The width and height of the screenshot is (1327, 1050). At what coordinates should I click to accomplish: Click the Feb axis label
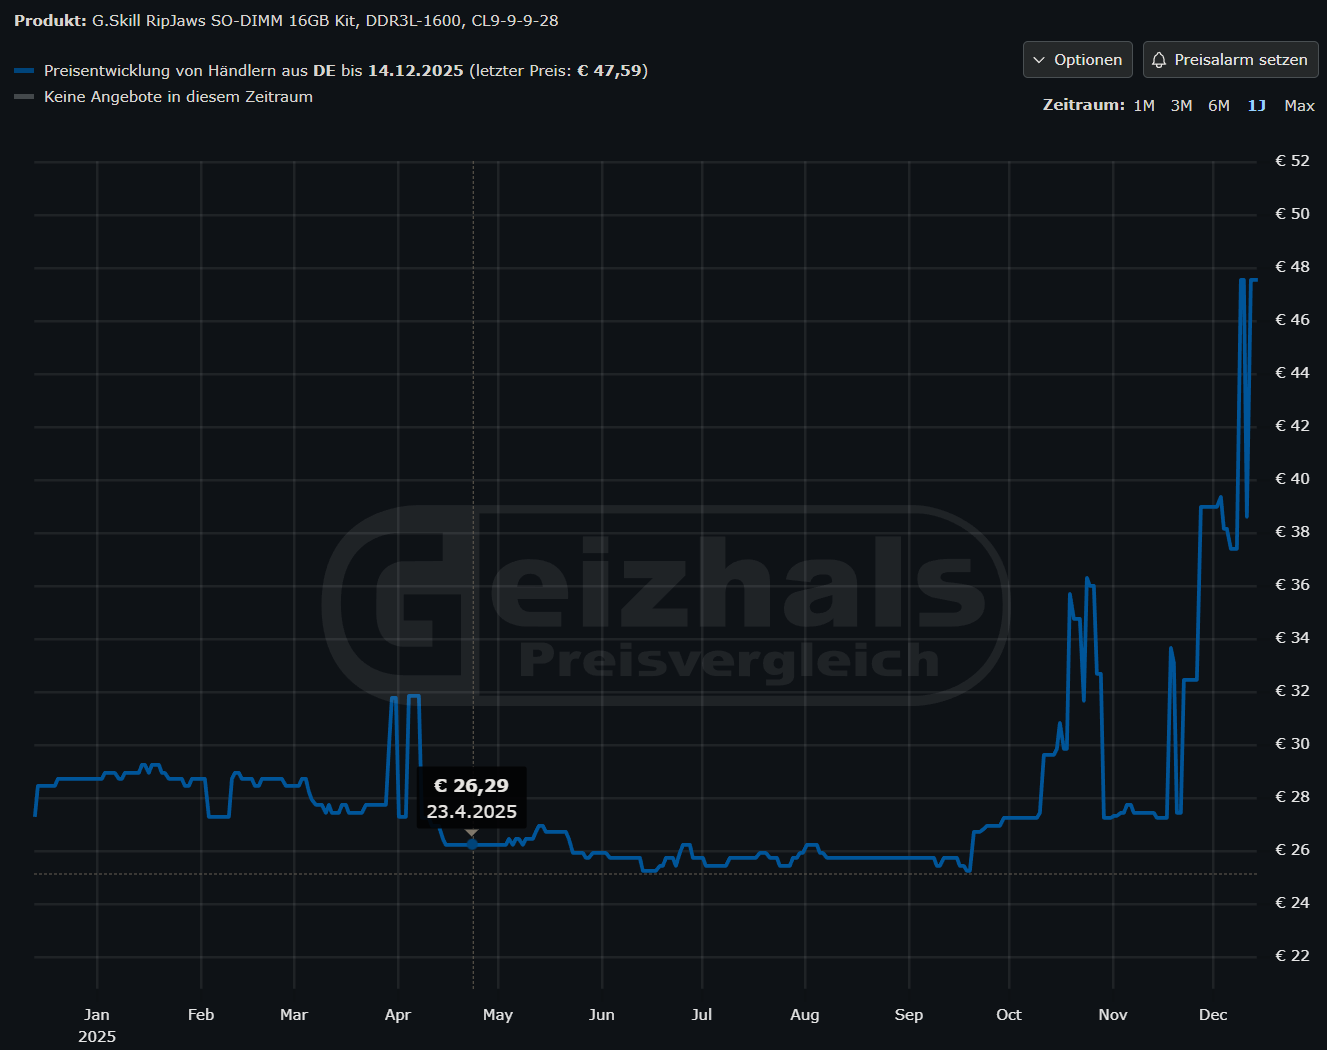(x=201, y=1014)
